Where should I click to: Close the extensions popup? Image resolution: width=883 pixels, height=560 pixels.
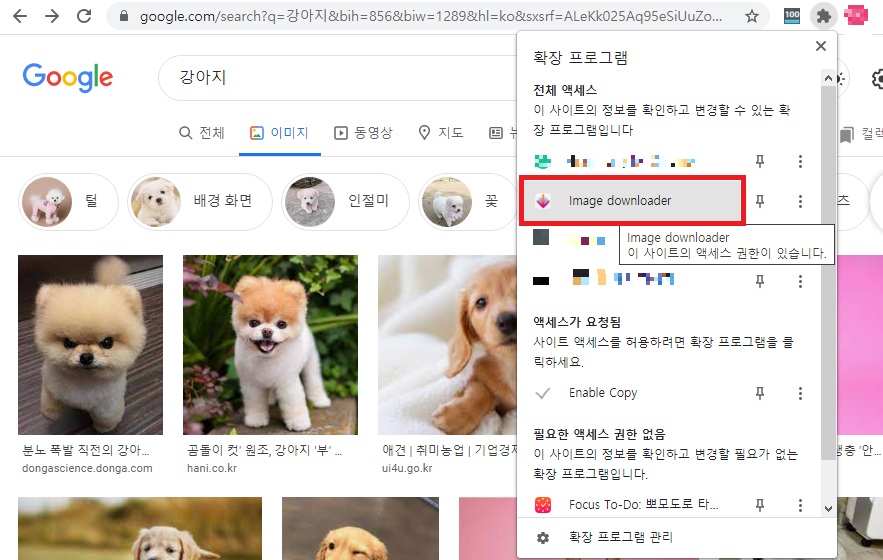point(821,46)
